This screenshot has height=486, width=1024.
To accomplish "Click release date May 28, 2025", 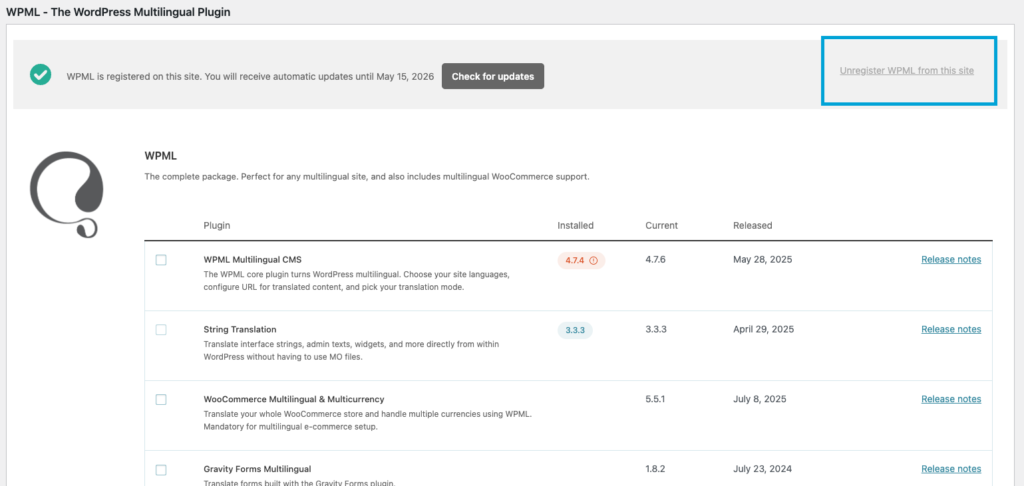I will click(x=762, y=259).
